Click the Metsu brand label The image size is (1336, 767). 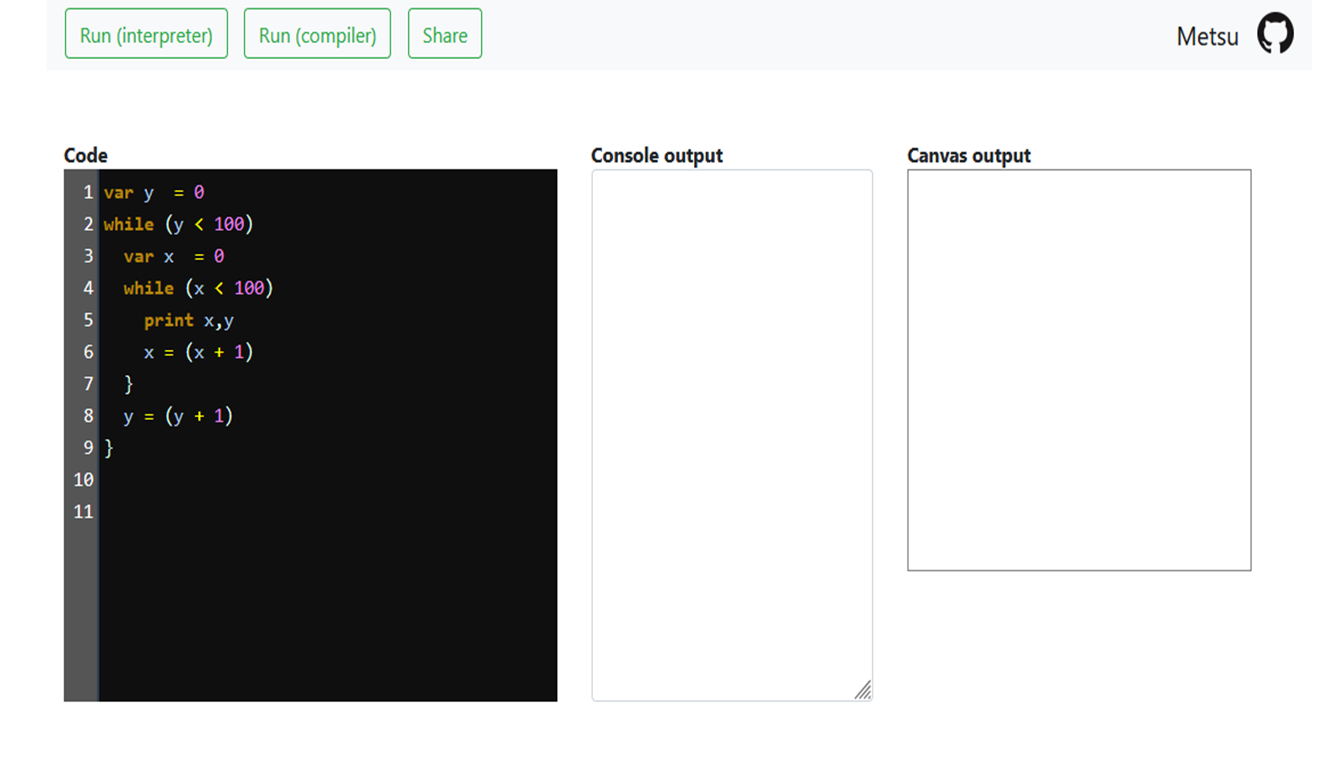1207,36
